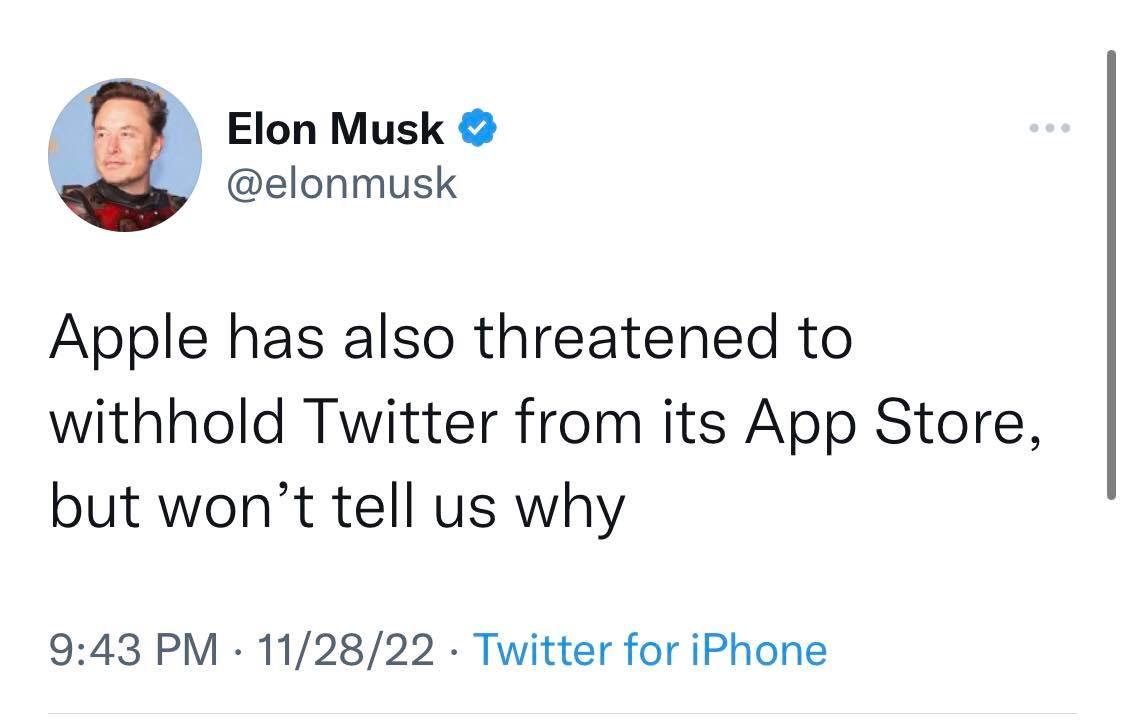Open the @elonmusk handle link
The width and height of the screenshot is (1125, 728).
[342, 183]
